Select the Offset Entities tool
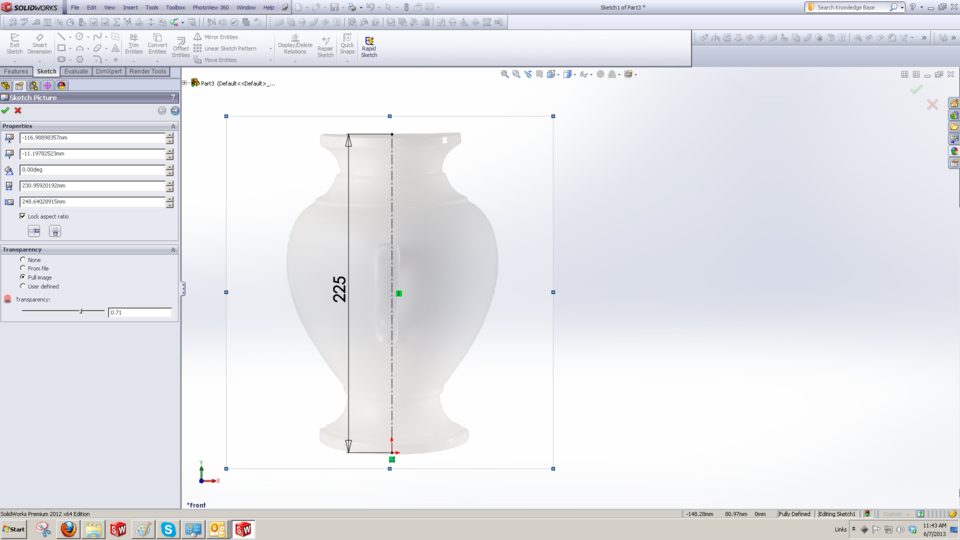The image size is (960, 540). pyautogui.click(x=181, y=45)
